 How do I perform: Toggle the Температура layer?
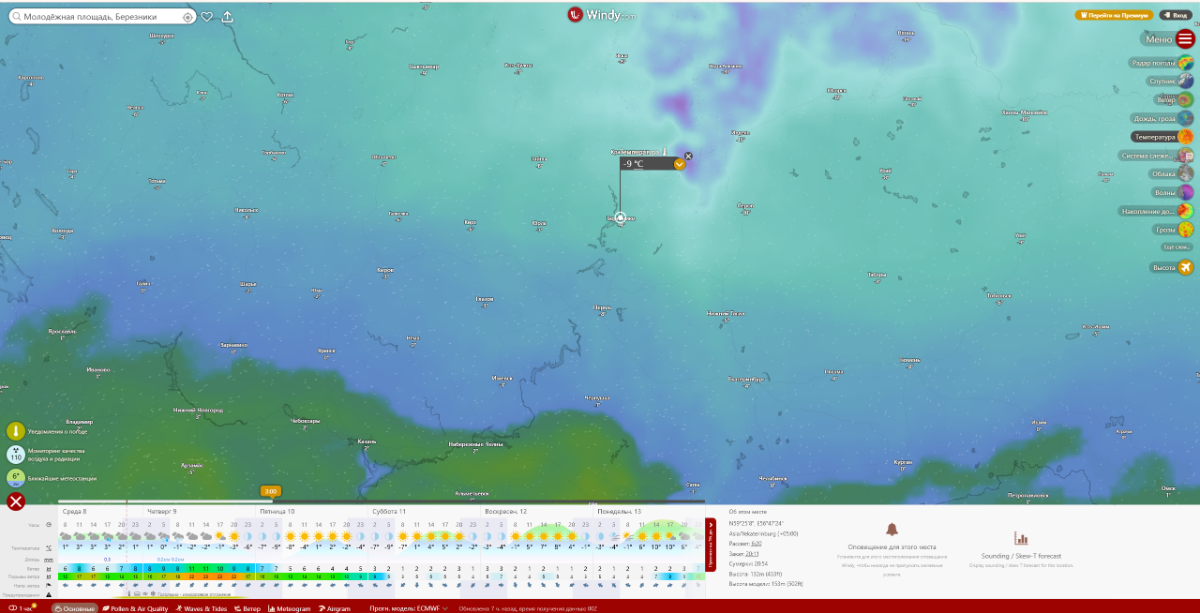(x=1185, y=136)
